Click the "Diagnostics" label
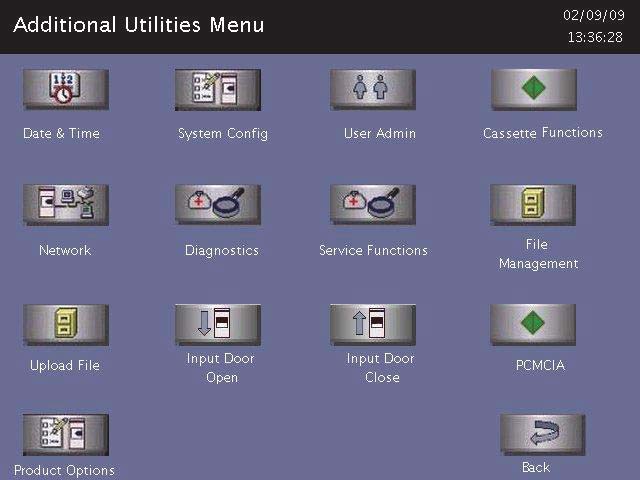The width and height of the screenshot is (640, 480). [222, 251]
